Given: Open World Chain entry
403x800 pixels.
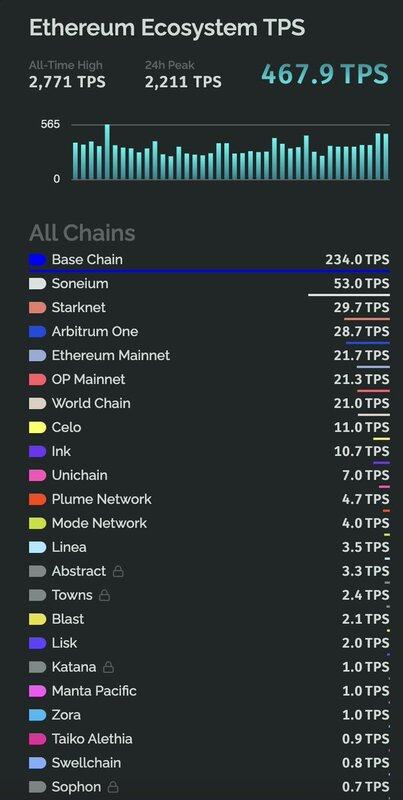Looking at the screenshot, I should [x=209, y=404].
